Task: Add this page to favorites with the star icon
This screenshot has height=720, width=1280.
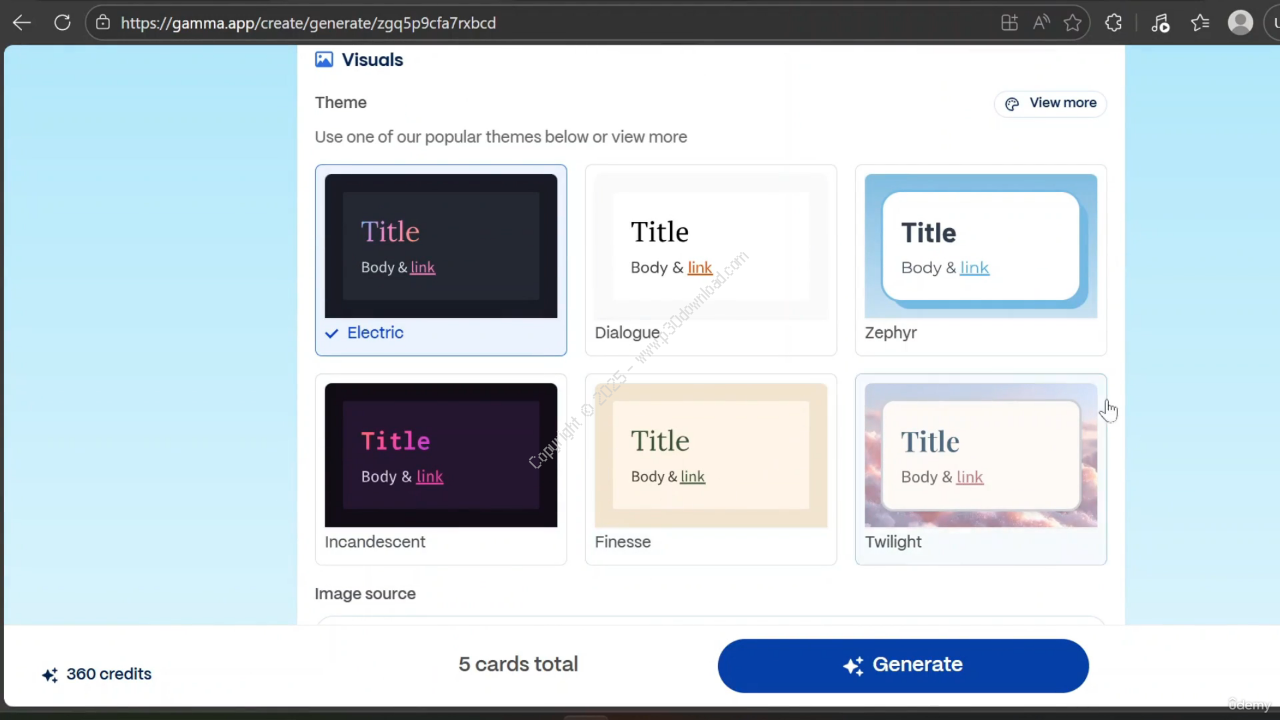Action: point(1072,23)
